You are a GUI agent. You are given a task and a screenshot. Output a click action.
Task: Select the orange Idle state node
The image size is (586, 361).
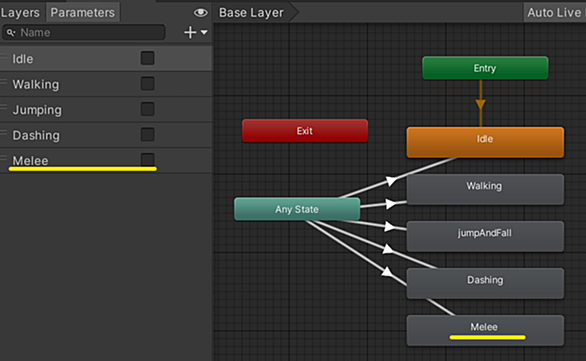485,142
